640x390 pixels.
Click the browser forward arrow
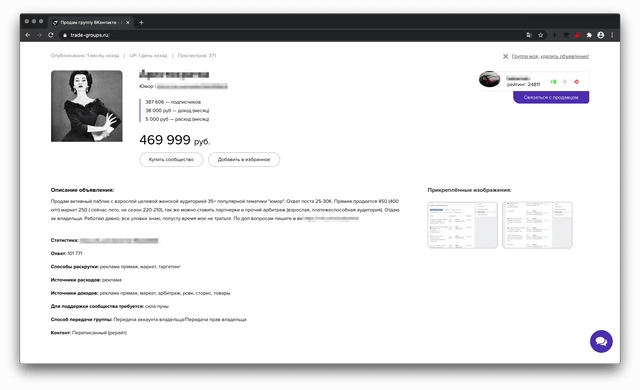click(39, 35)
